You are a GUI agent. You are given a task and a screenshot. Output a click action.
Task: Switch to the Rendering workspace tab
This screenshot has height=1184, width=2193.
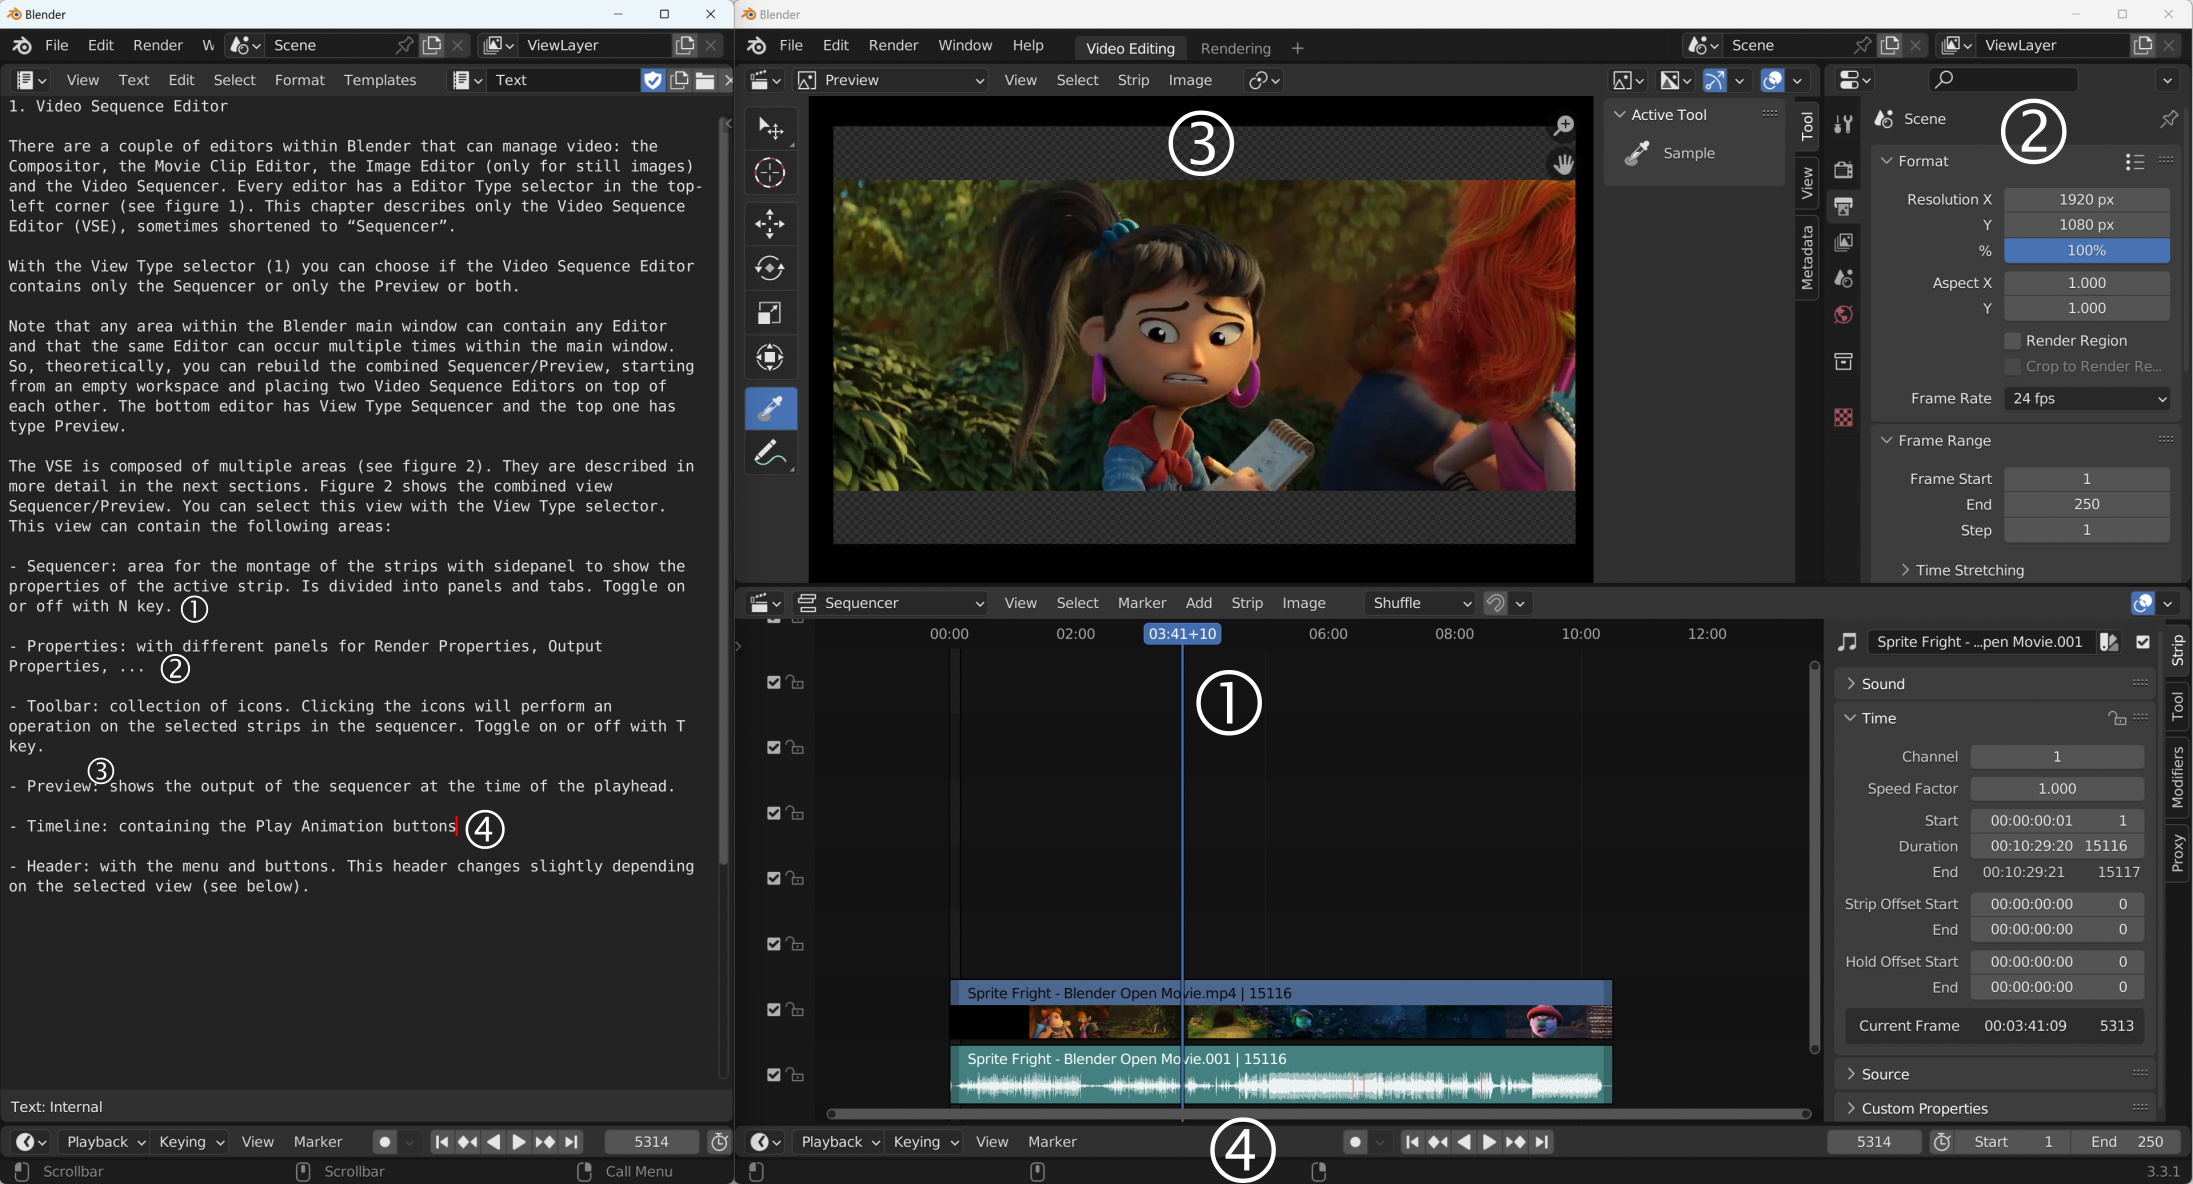click(x=1235, y=48)
